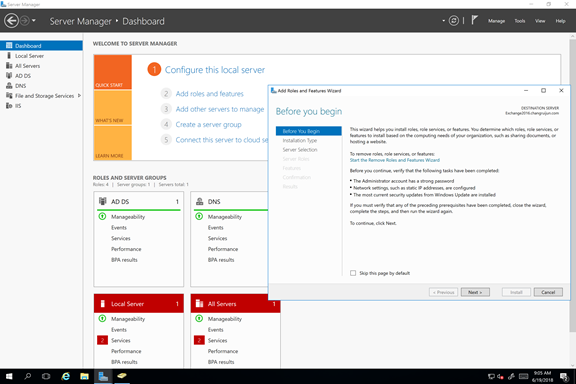Select Dashboard in the sidebar
The image size is (576, 384).
coord(41,46)
